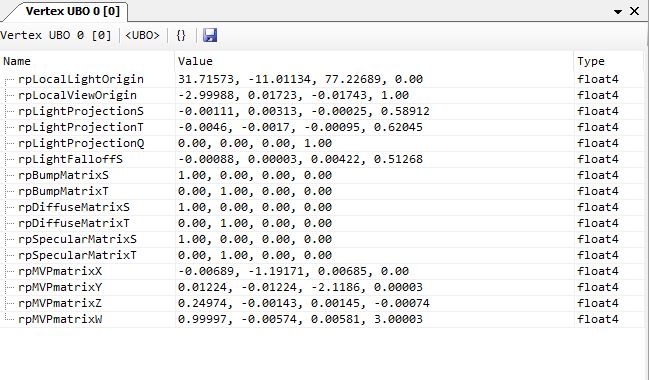Viewport: 649px width, 380px height.
Task: Click value -0.00111, 0.00313, -0.00025, 0.58912
Action: coord(304,111)
